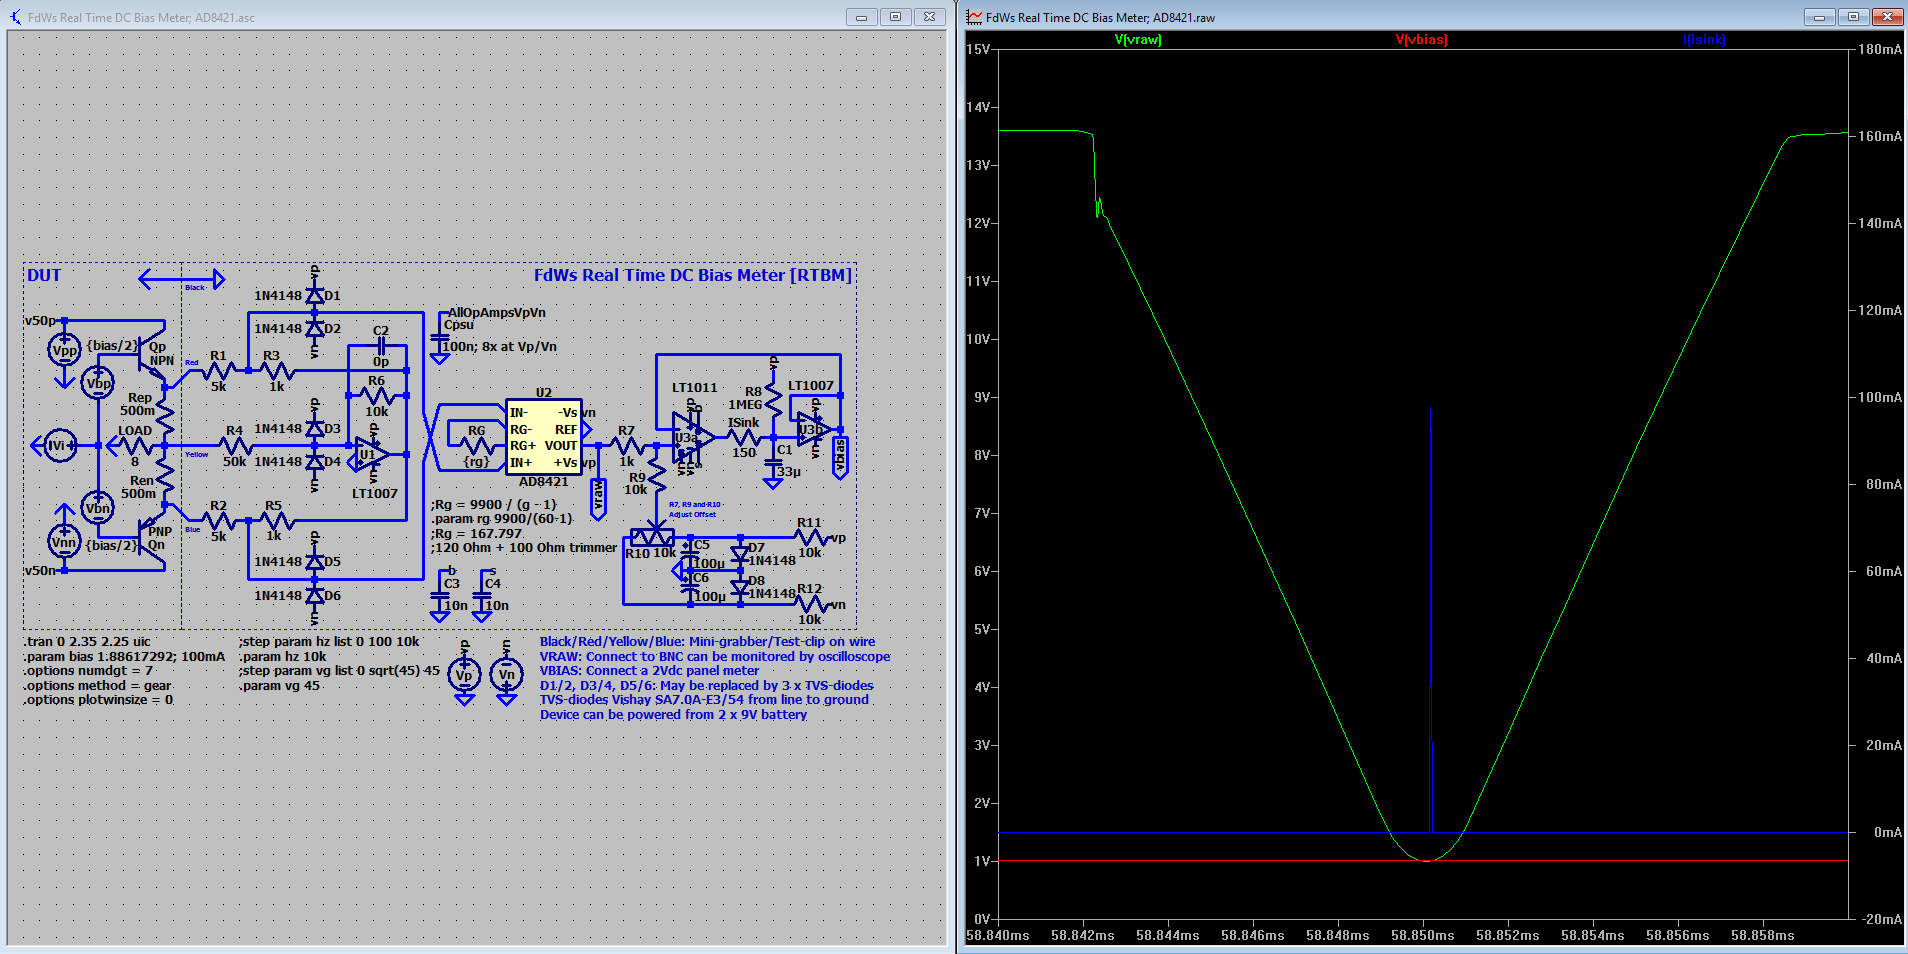Select the .param bias 1.88617292 directive
Screen dimensions: 1908x954
124,657
